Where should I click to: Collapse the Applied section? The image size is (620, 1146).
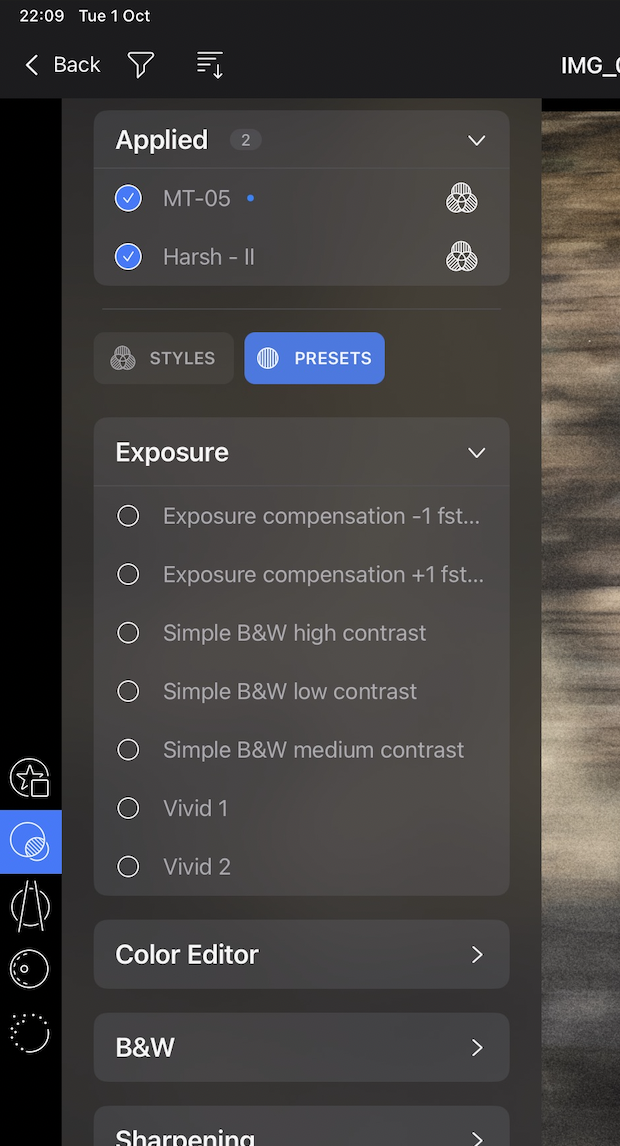point(477,140)
